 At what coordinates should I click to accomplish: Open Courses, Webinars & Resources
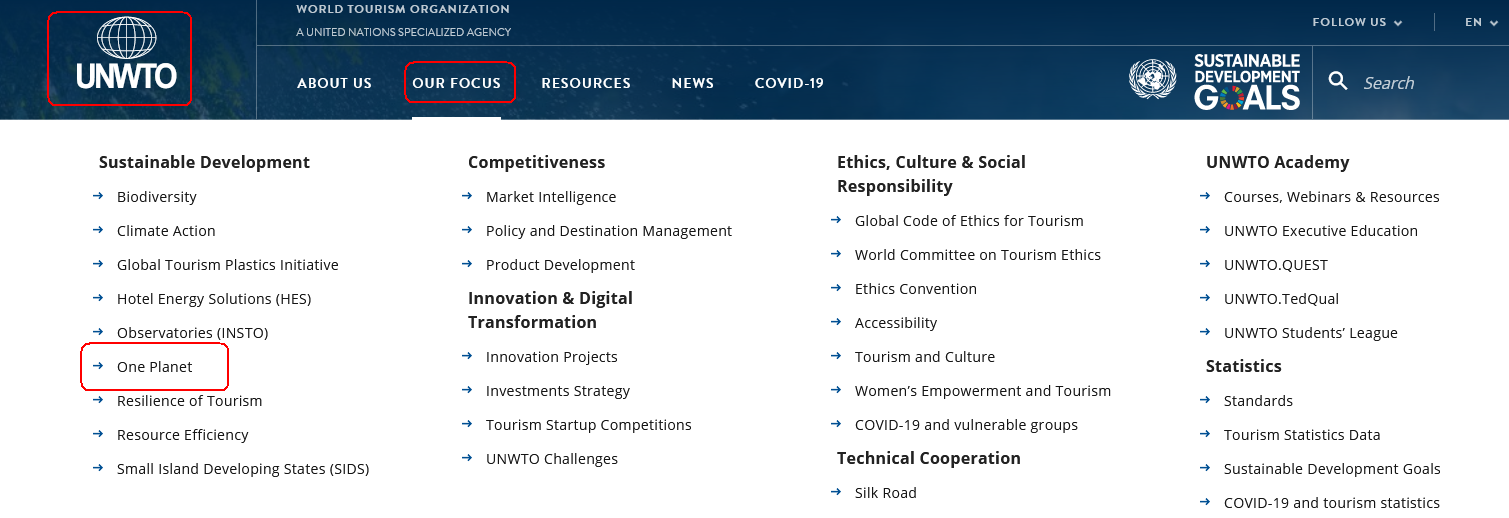(1332, 197)
